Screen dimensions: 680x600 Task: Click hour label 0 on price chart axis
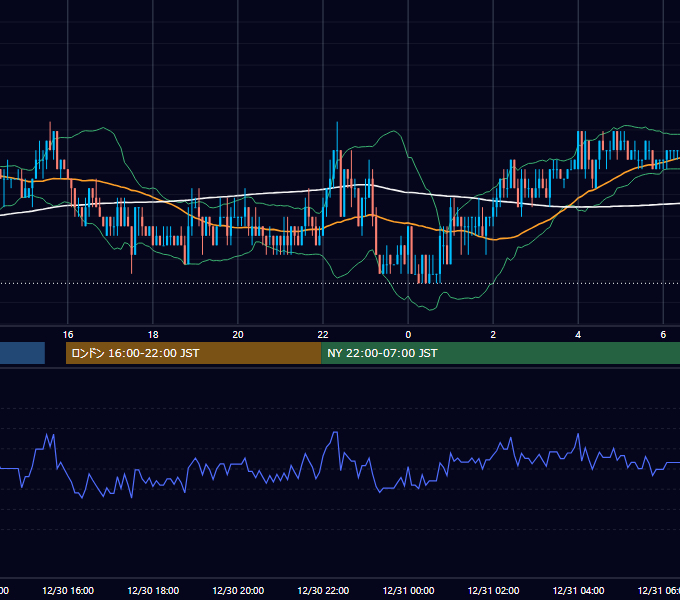point(408,335)
